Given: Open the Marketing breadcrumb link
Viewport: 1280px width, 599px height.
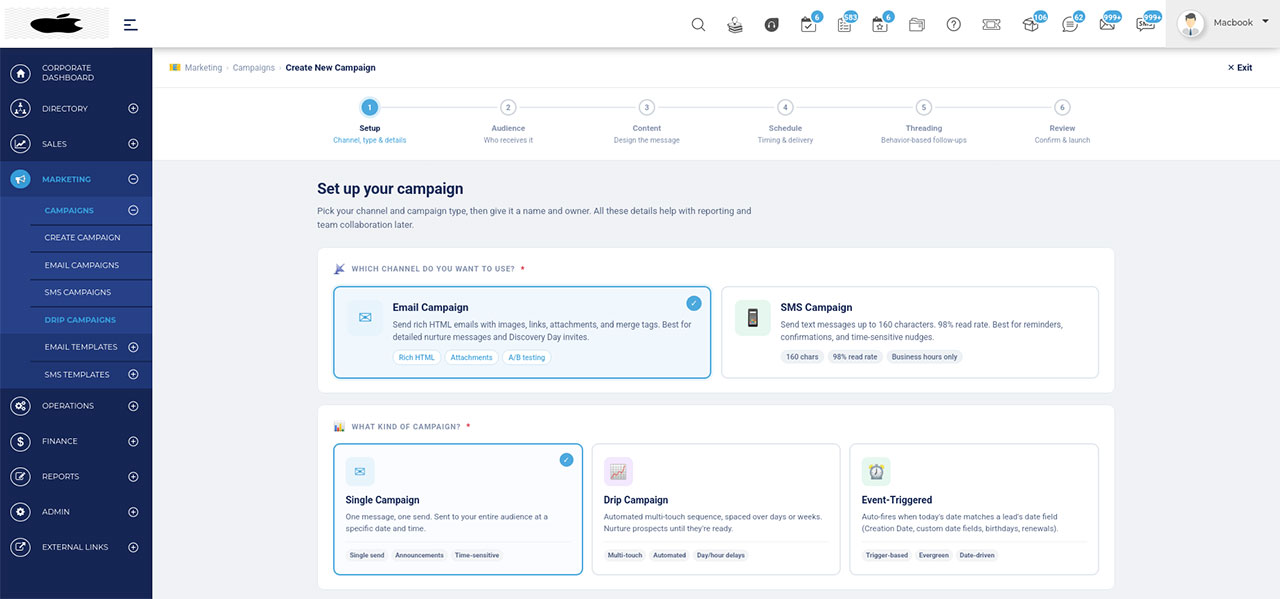Looking at the screenshot, I should point(204,68).
